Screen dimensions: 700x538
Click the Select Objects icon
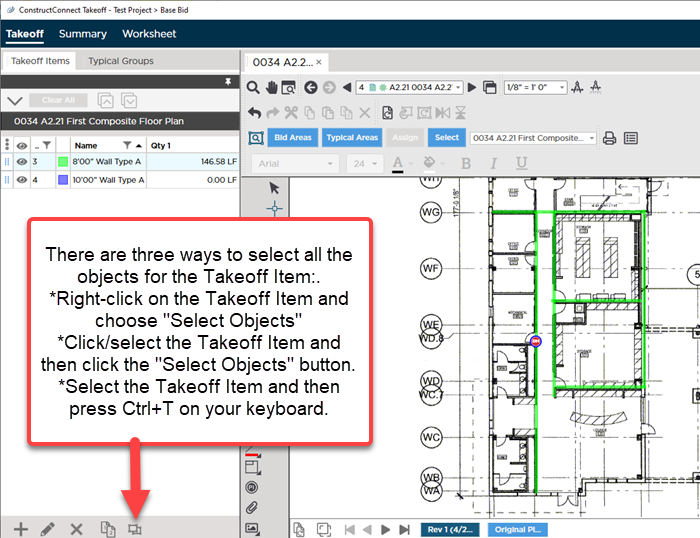pyautogui.click(x=135, y=530)
